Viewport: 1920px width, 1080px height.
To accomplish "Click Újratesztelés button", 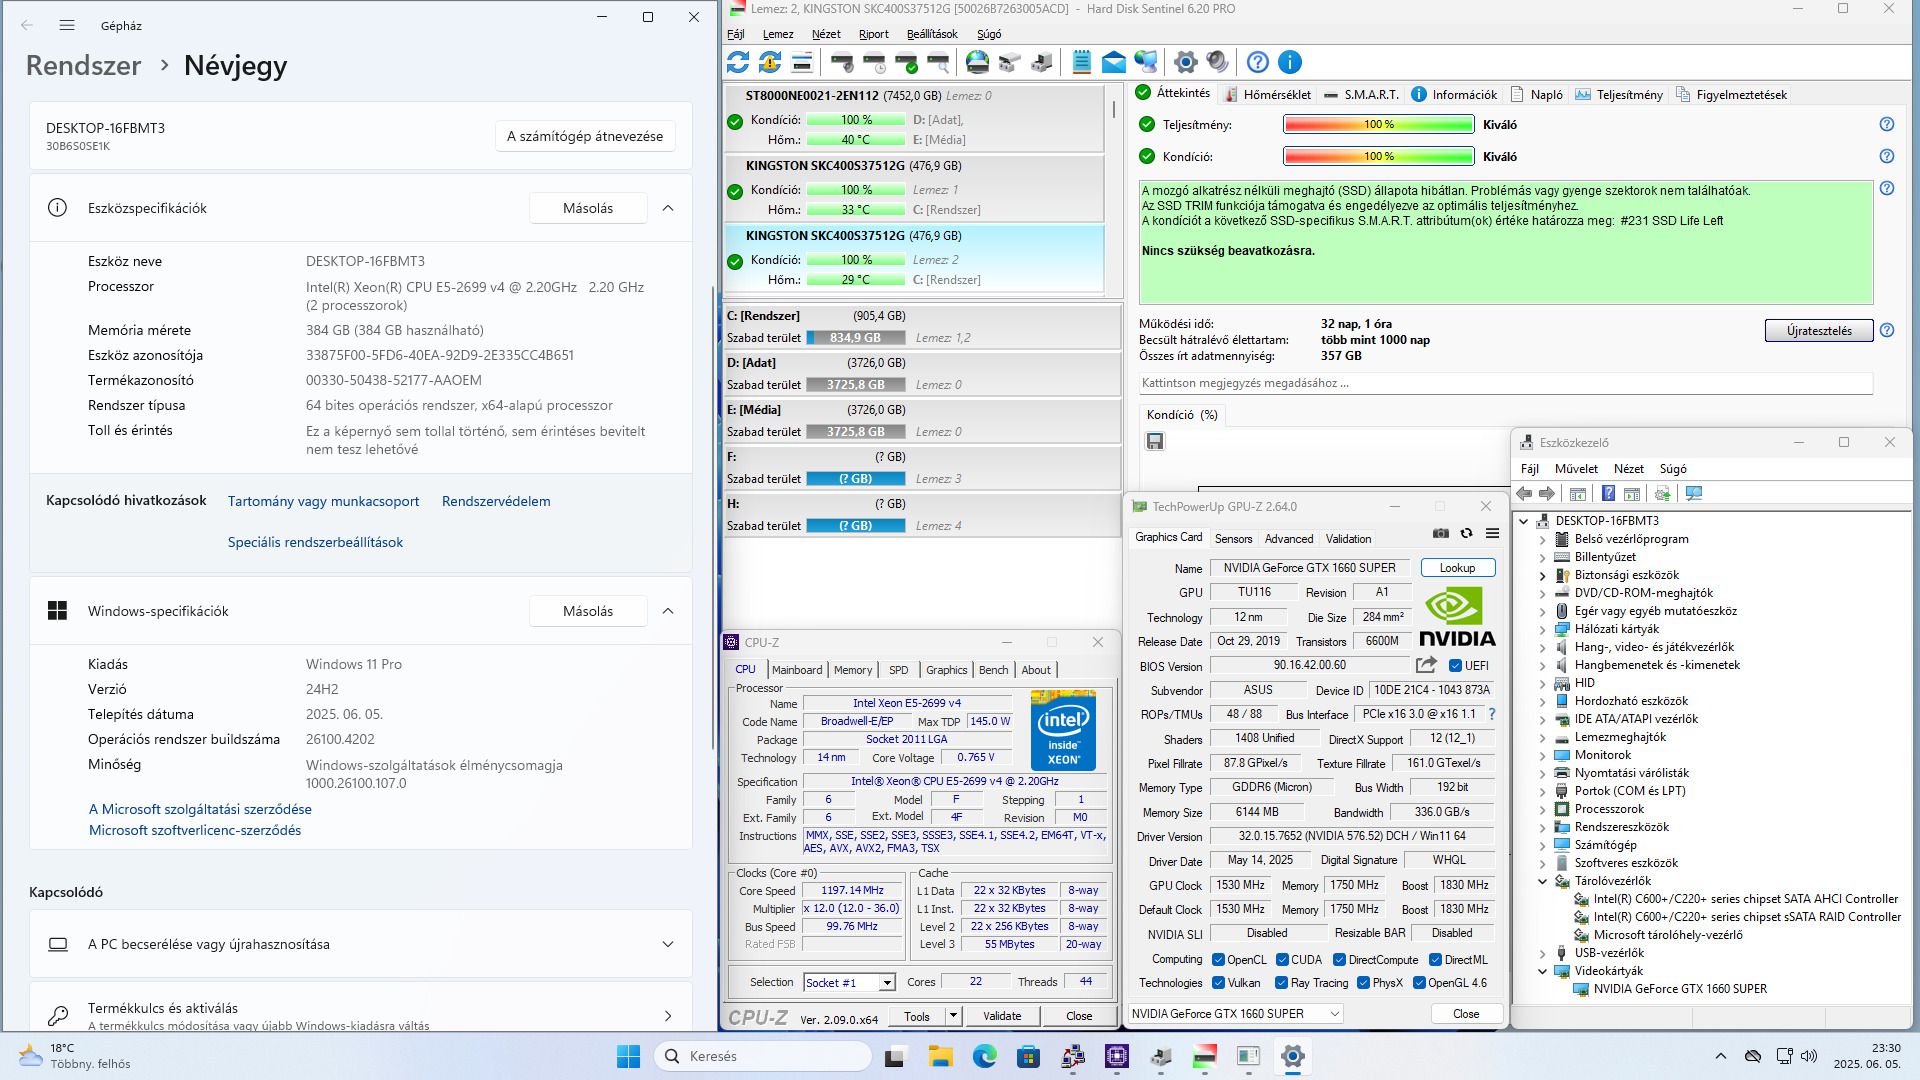I will (x=1819, y=331).
